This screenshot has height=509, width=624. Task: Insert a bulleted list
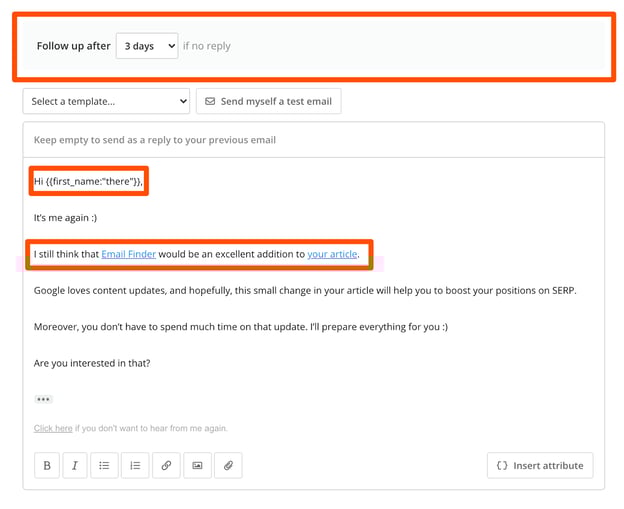click(104, 466)
